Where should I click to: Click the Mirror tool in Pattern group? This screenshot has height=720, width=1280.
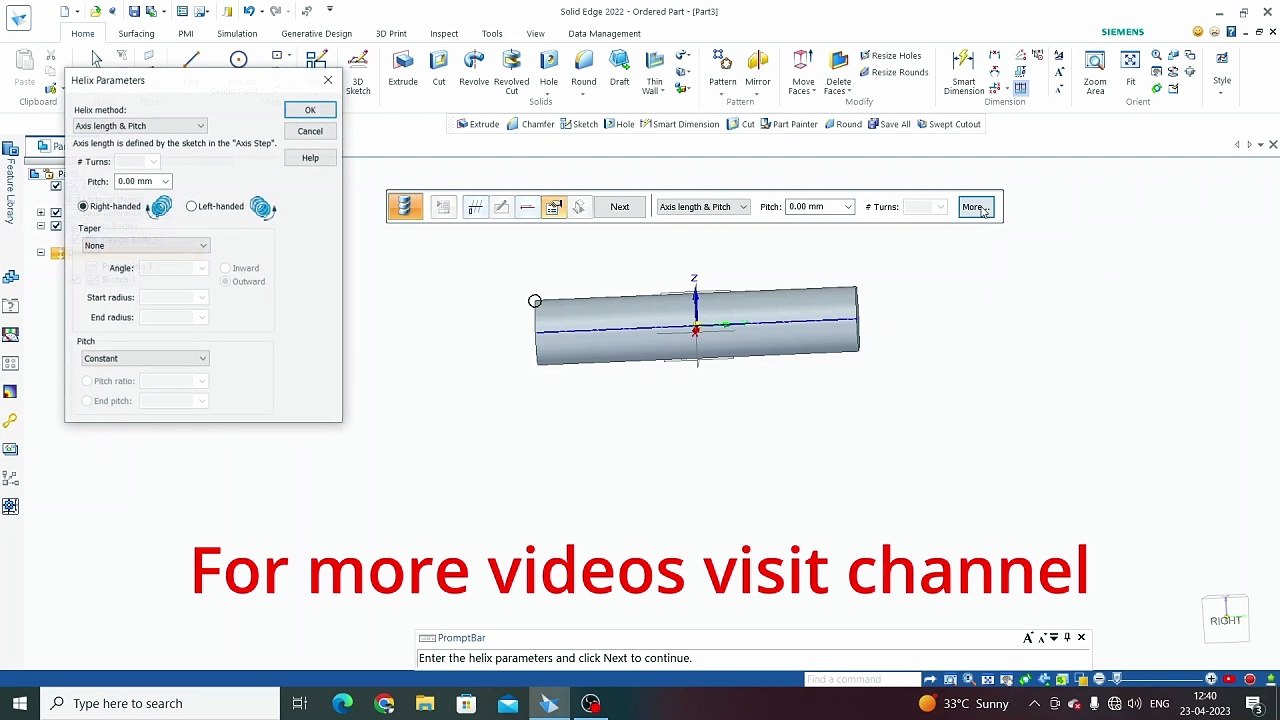click(x=757, y=69)
